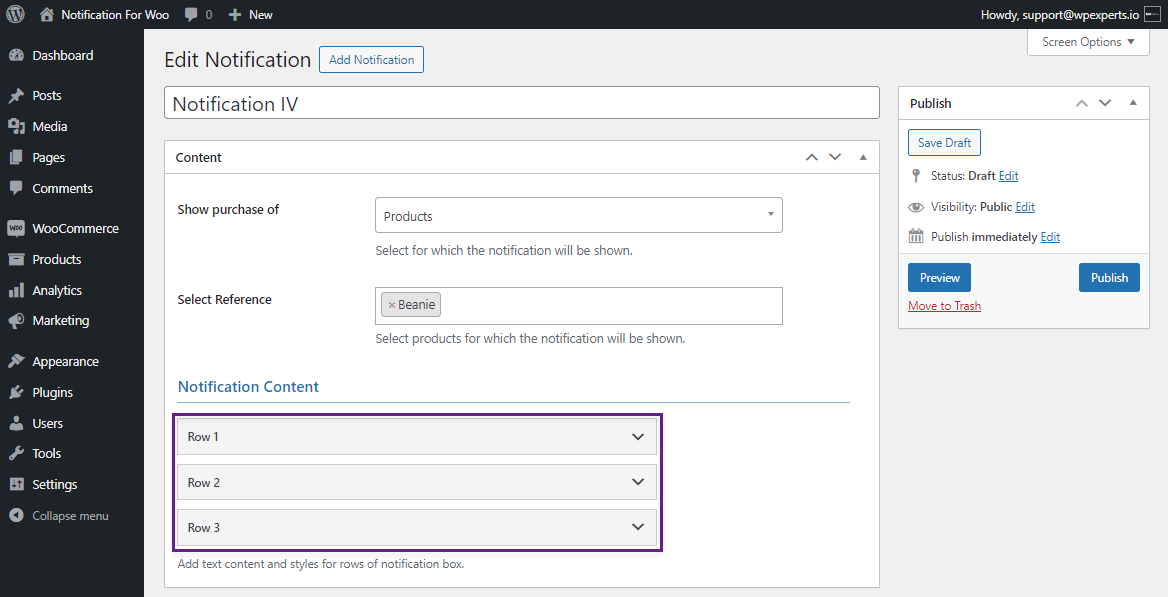Expand Row 3 accordion

(416, 528)
